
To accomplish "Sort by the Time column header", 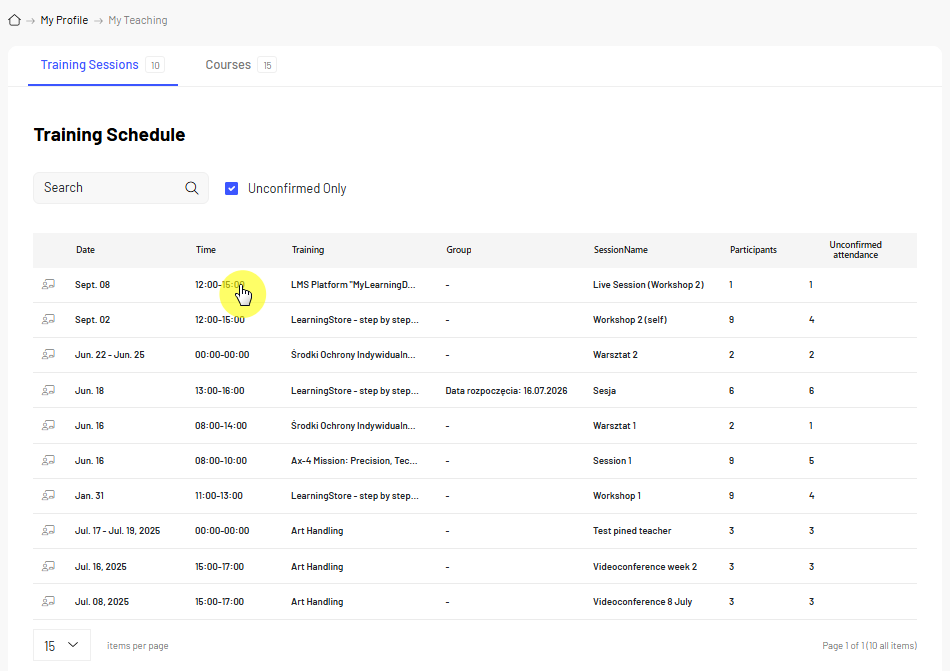I will click(205, 250).
